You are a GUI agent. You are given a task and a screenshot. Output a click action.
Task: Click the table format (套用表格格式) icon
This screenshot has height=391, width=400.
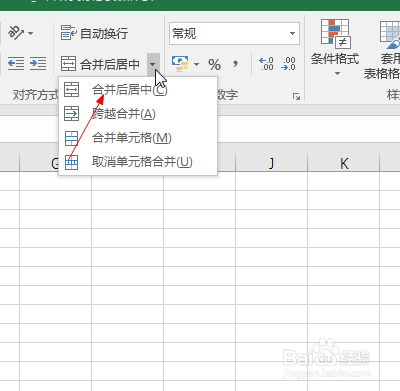pyautogui.click(x=390, y=34)
